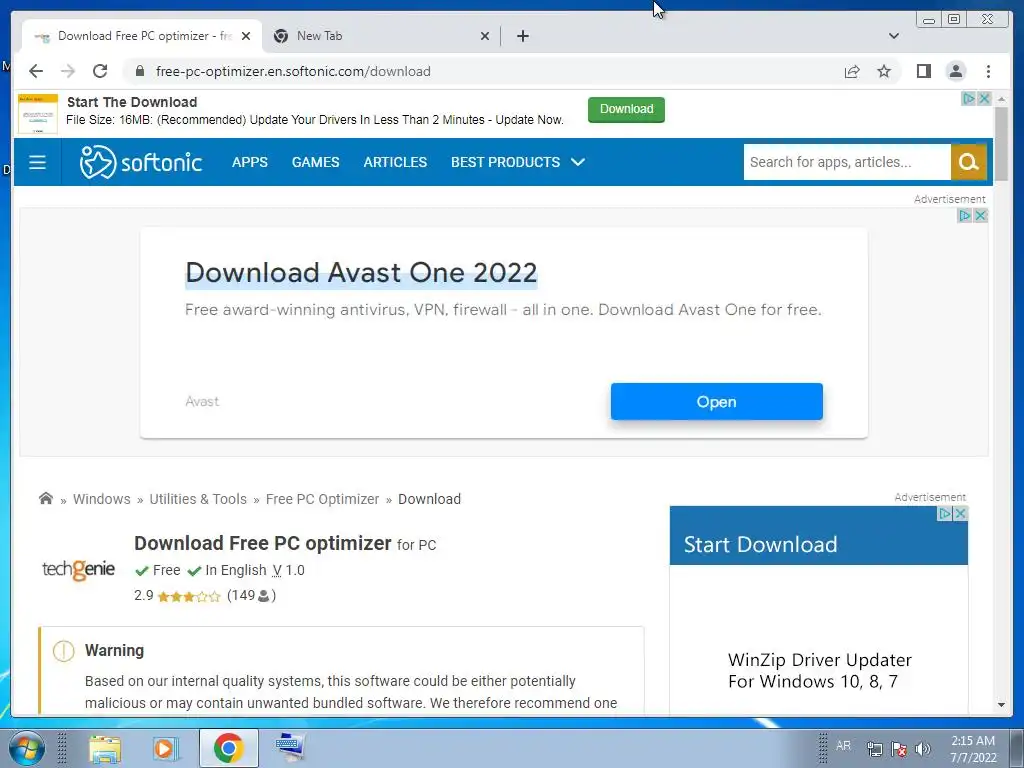
Task: Open the ARTICLES menu item
Action: point(395,162)
